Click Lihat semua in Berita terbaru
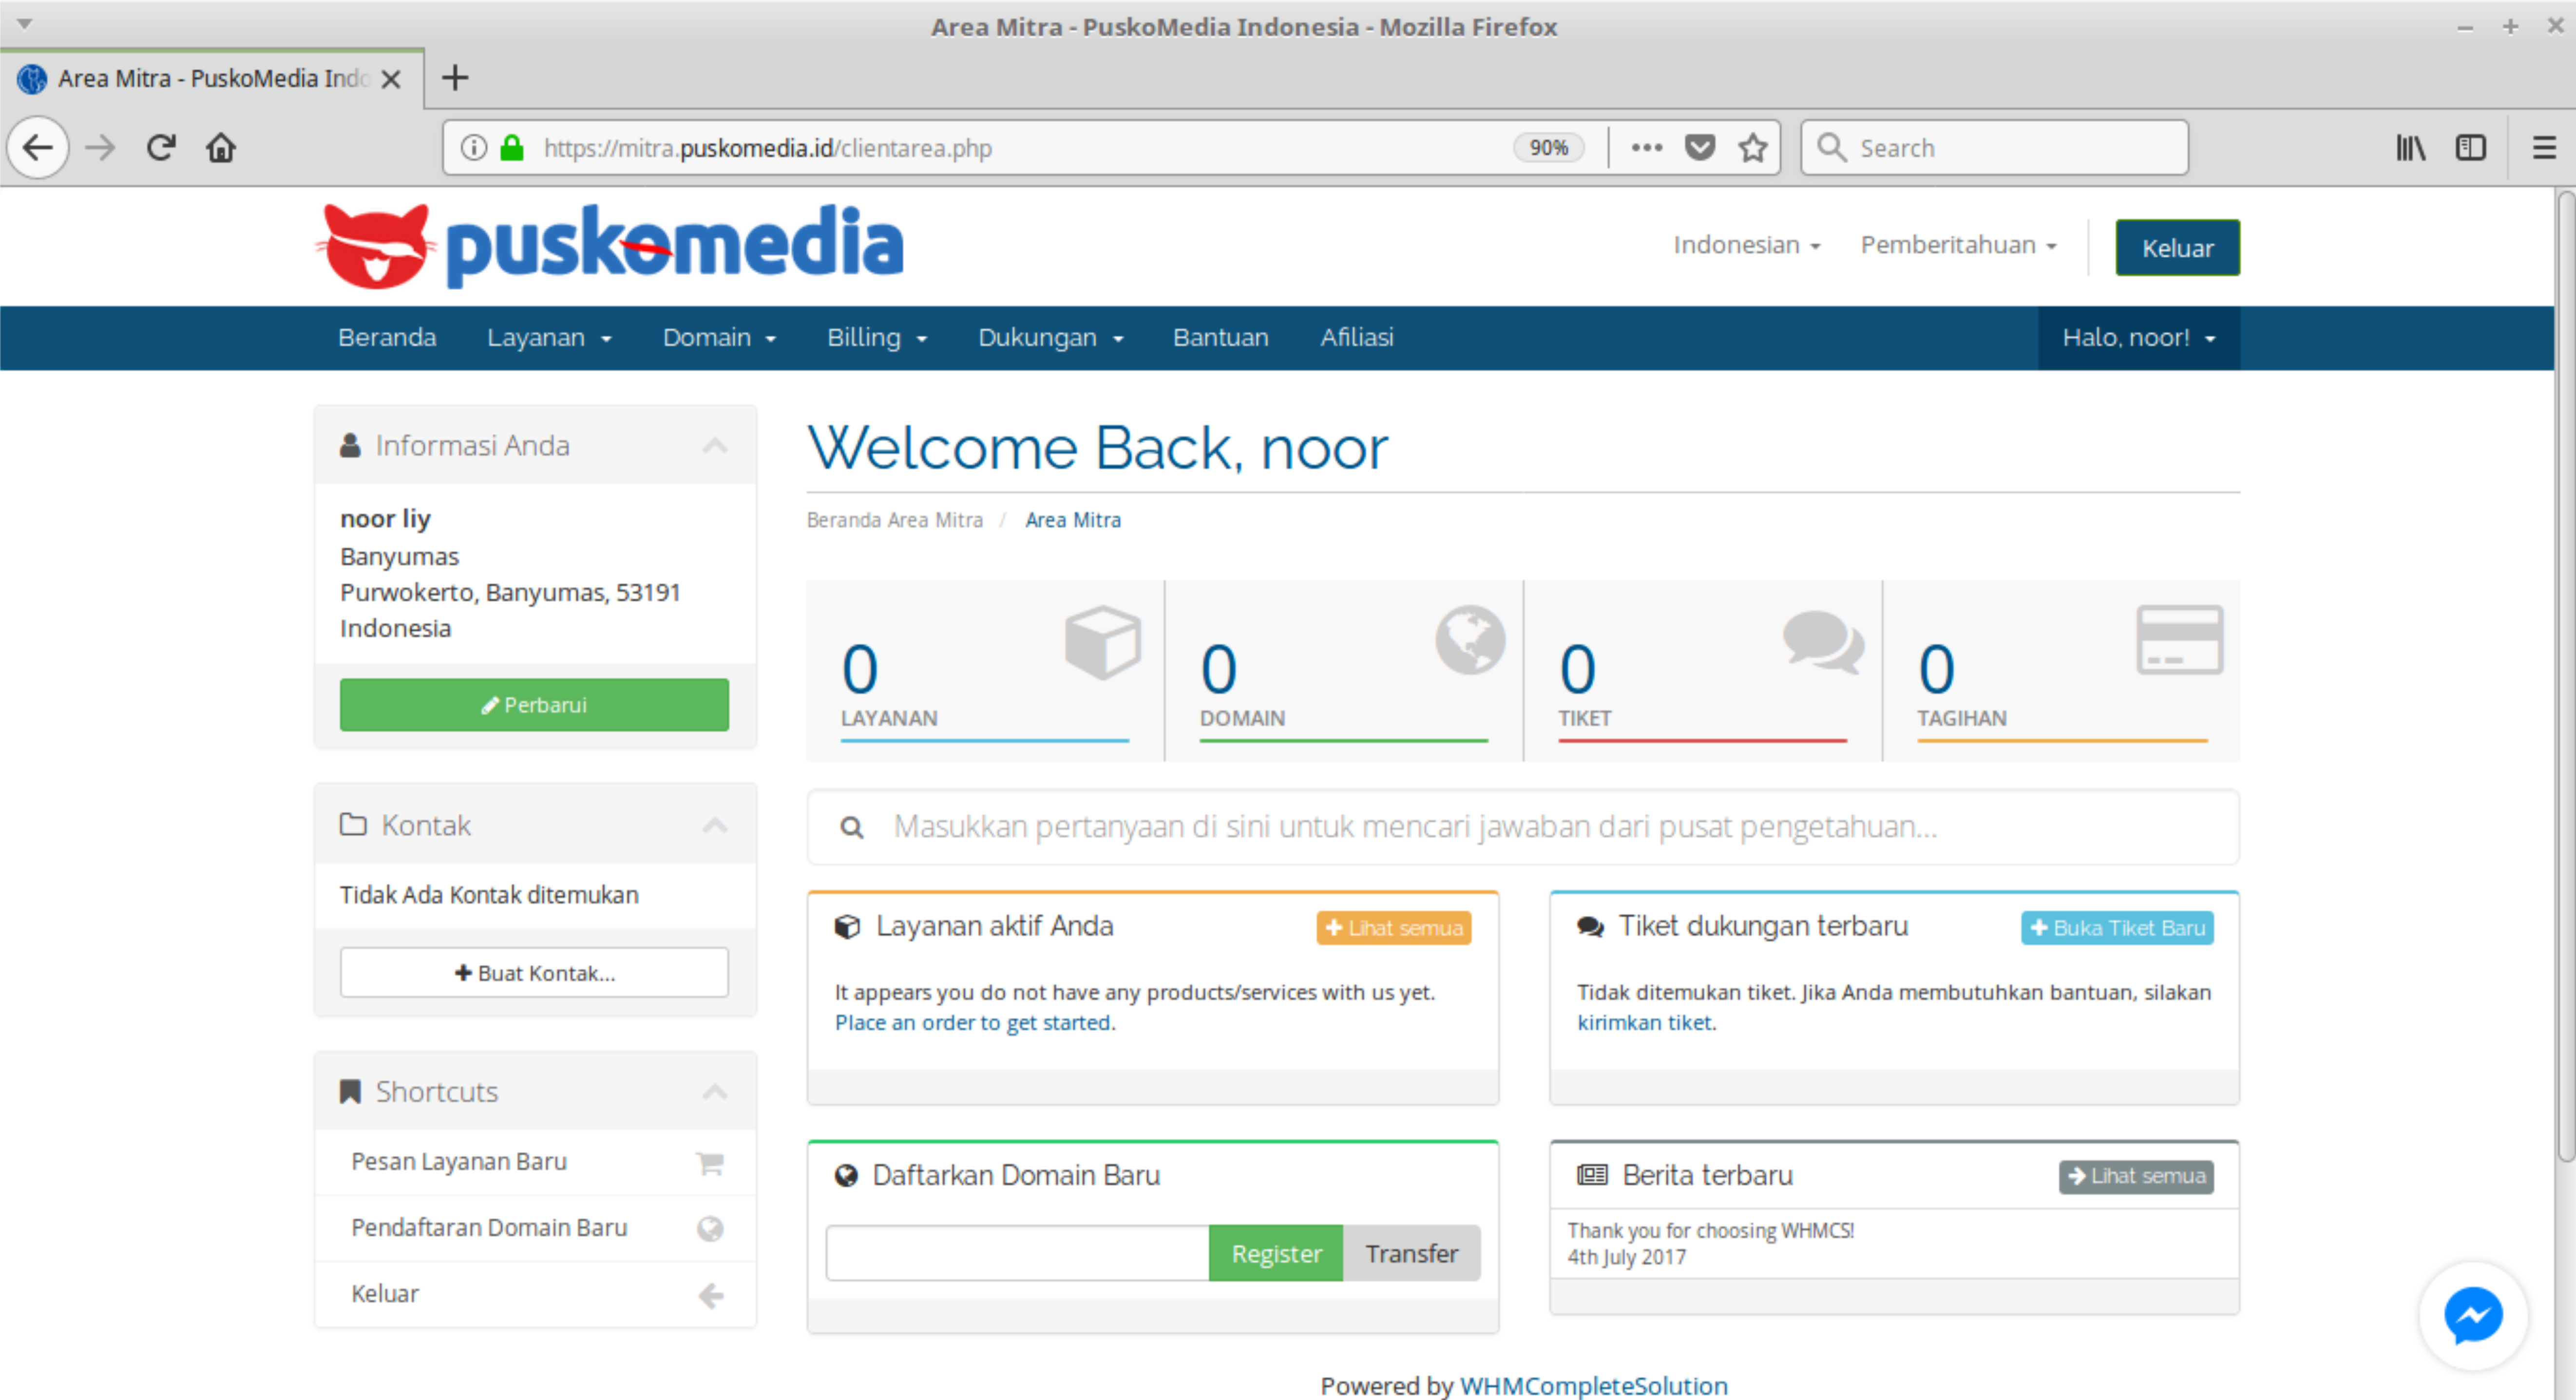The image size is (2576, 1400). pos(2136,1177)
